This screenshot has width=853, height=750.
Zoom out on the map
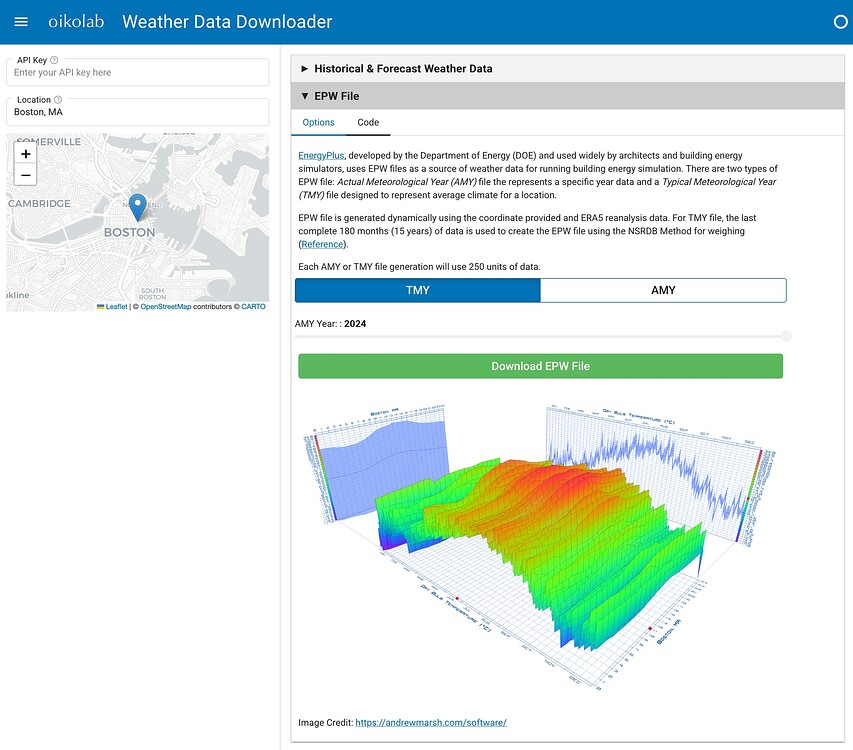click(x=26, y=176)
